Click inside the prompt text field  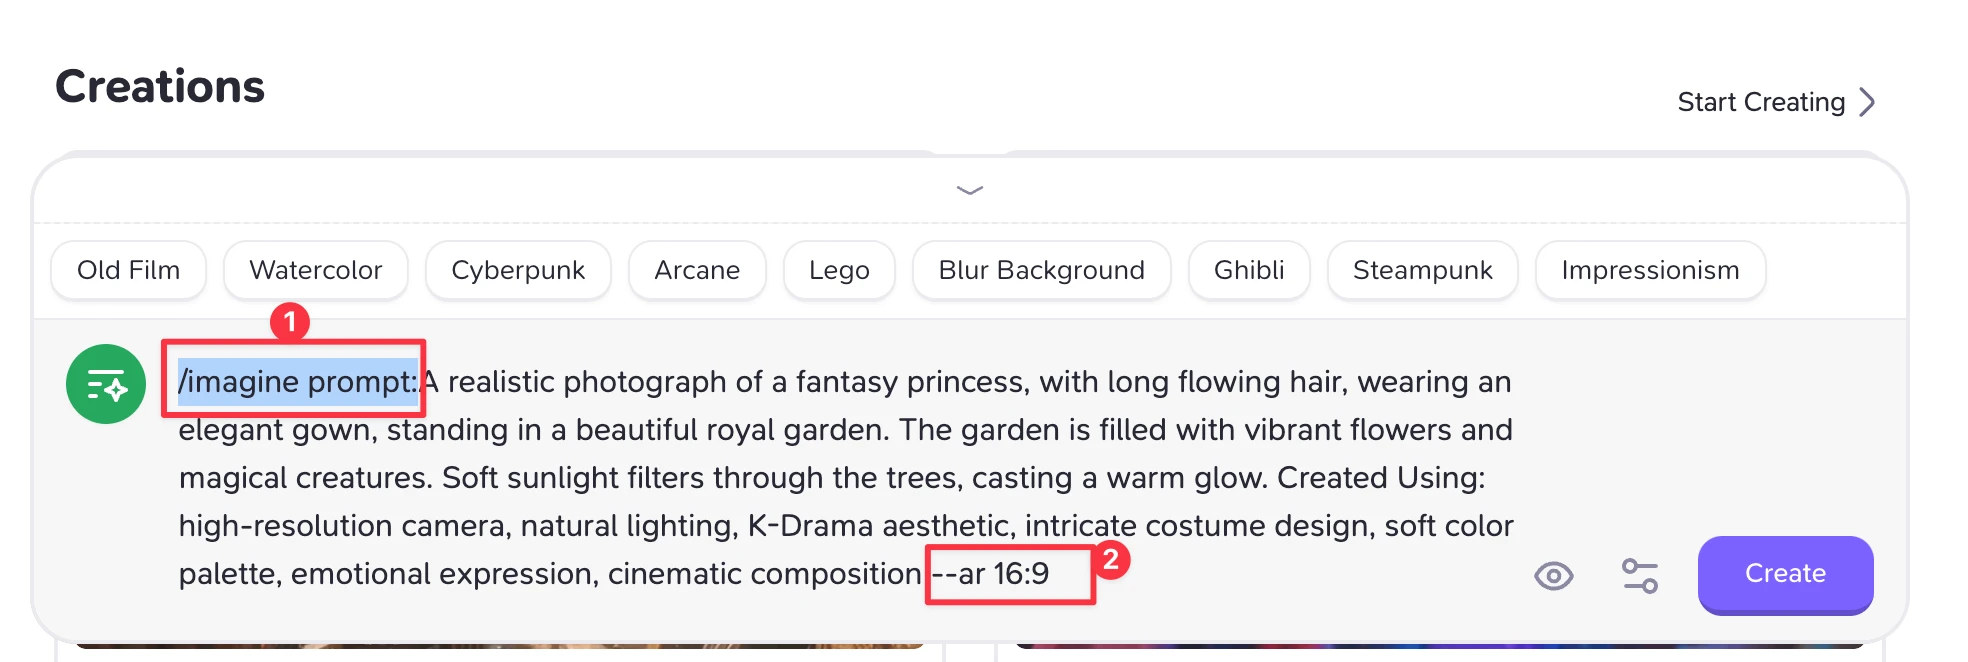(844, 478)
